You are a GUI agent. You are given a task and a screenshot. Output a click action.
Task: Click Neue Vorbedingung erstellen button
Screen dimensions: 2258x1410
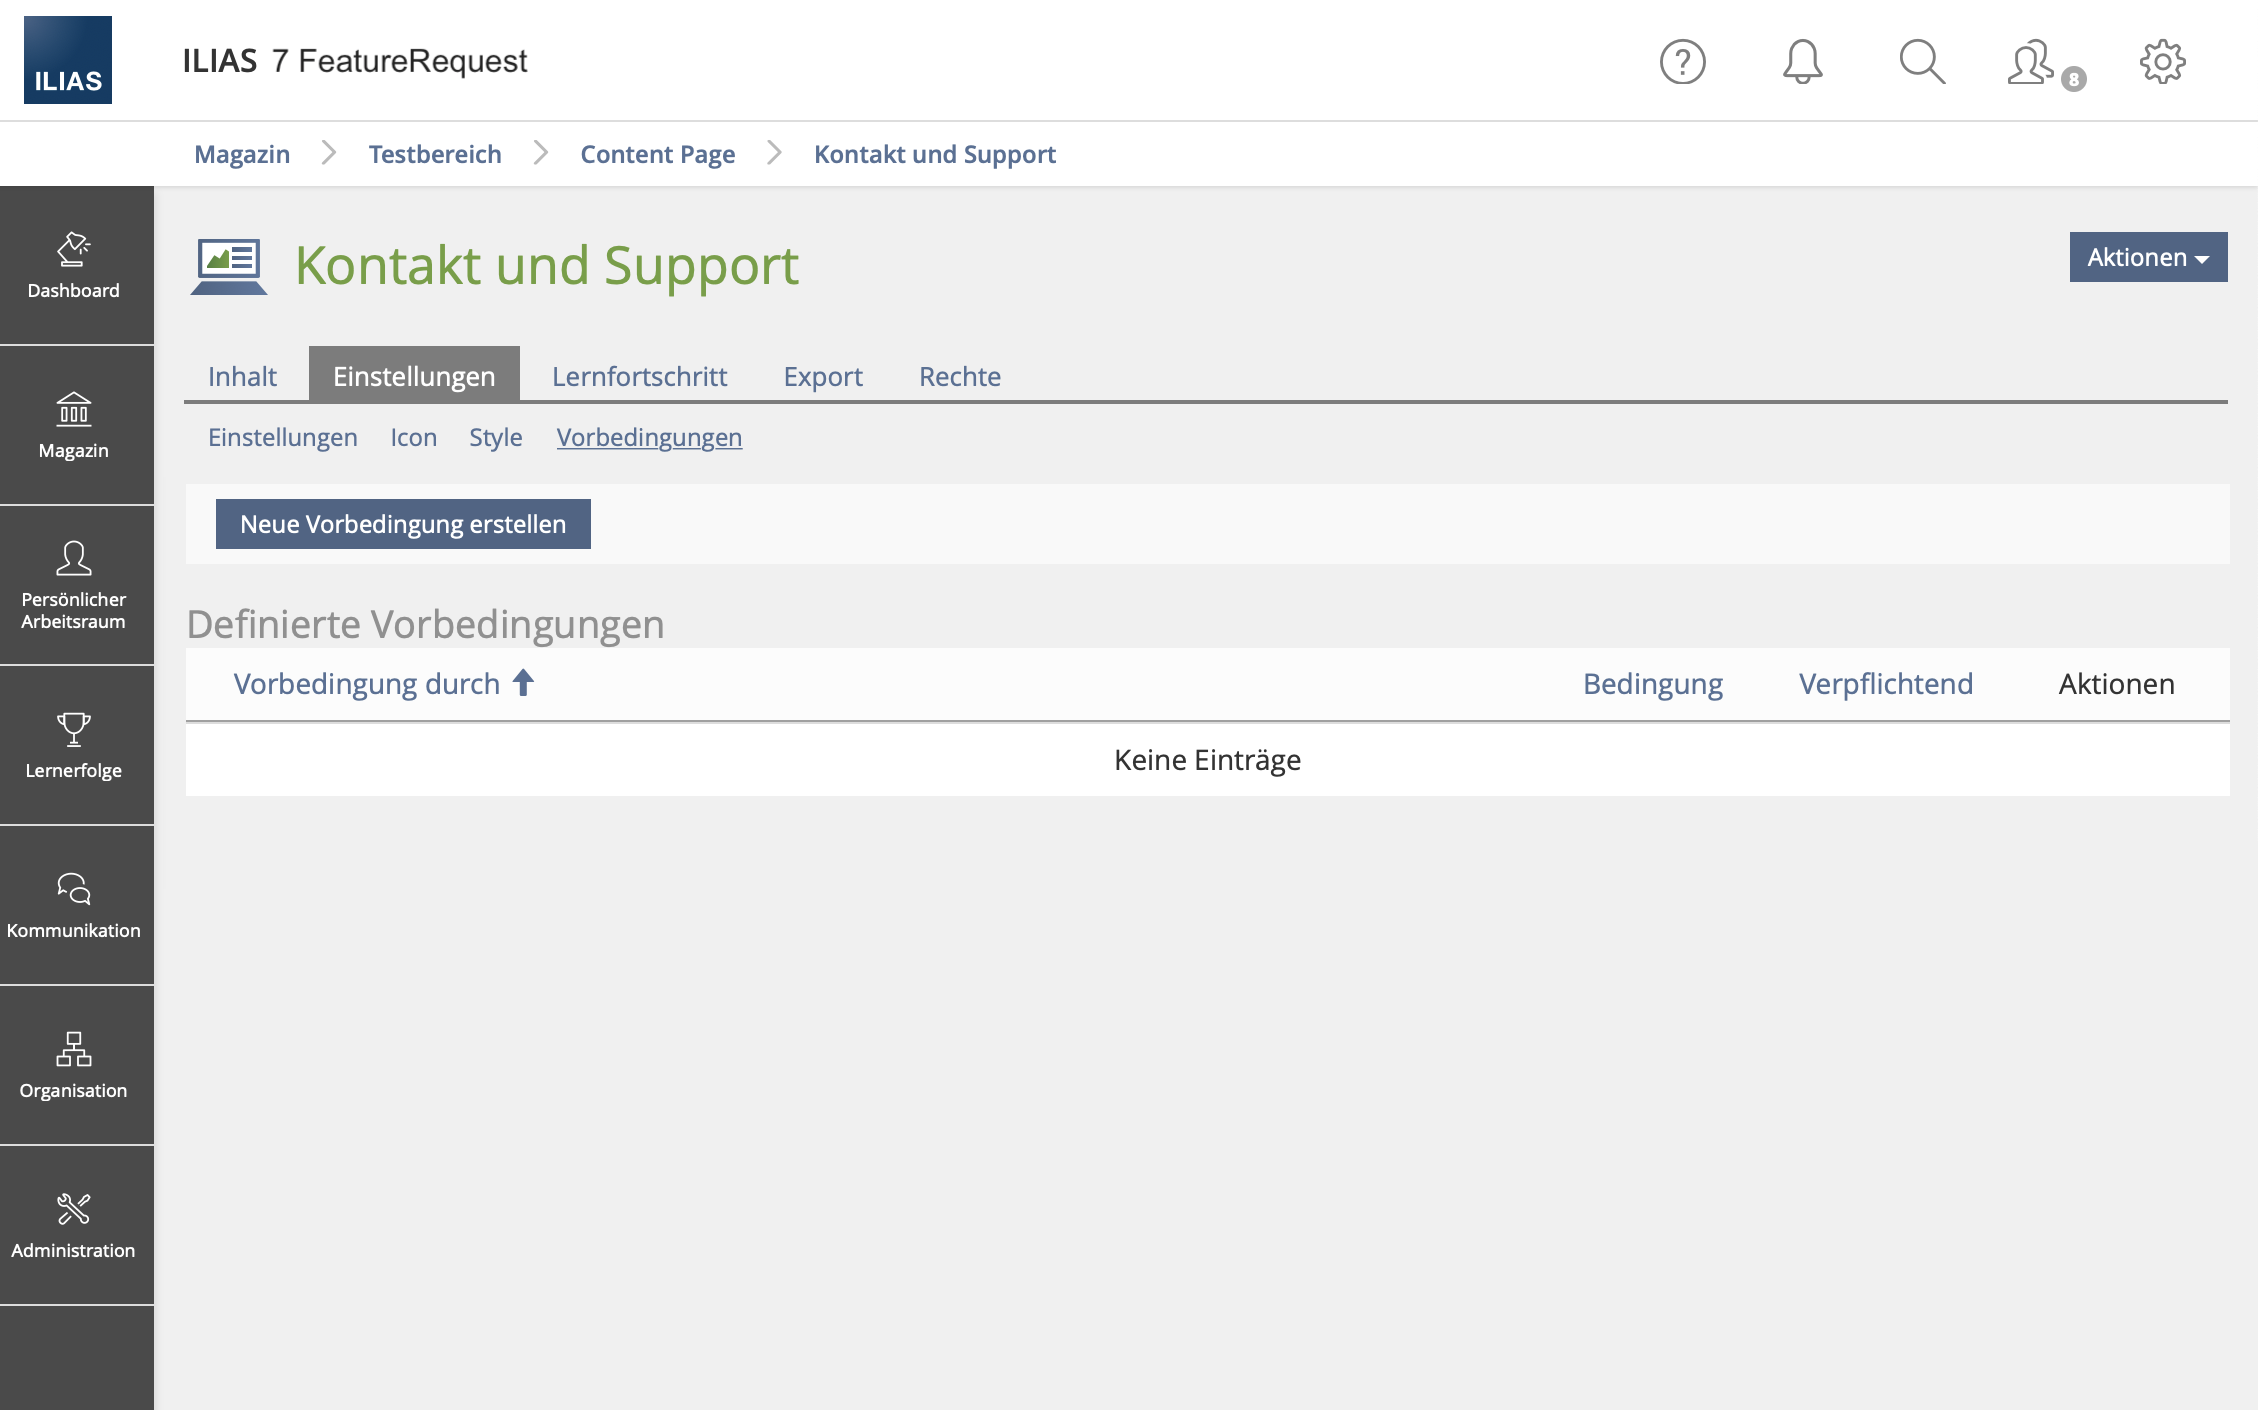403,524
